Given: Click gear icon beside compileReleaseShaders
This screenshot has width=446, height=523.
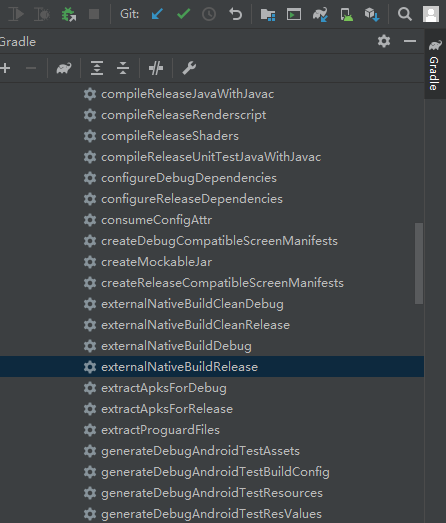Looking at the screenshot, I should 90,136.
